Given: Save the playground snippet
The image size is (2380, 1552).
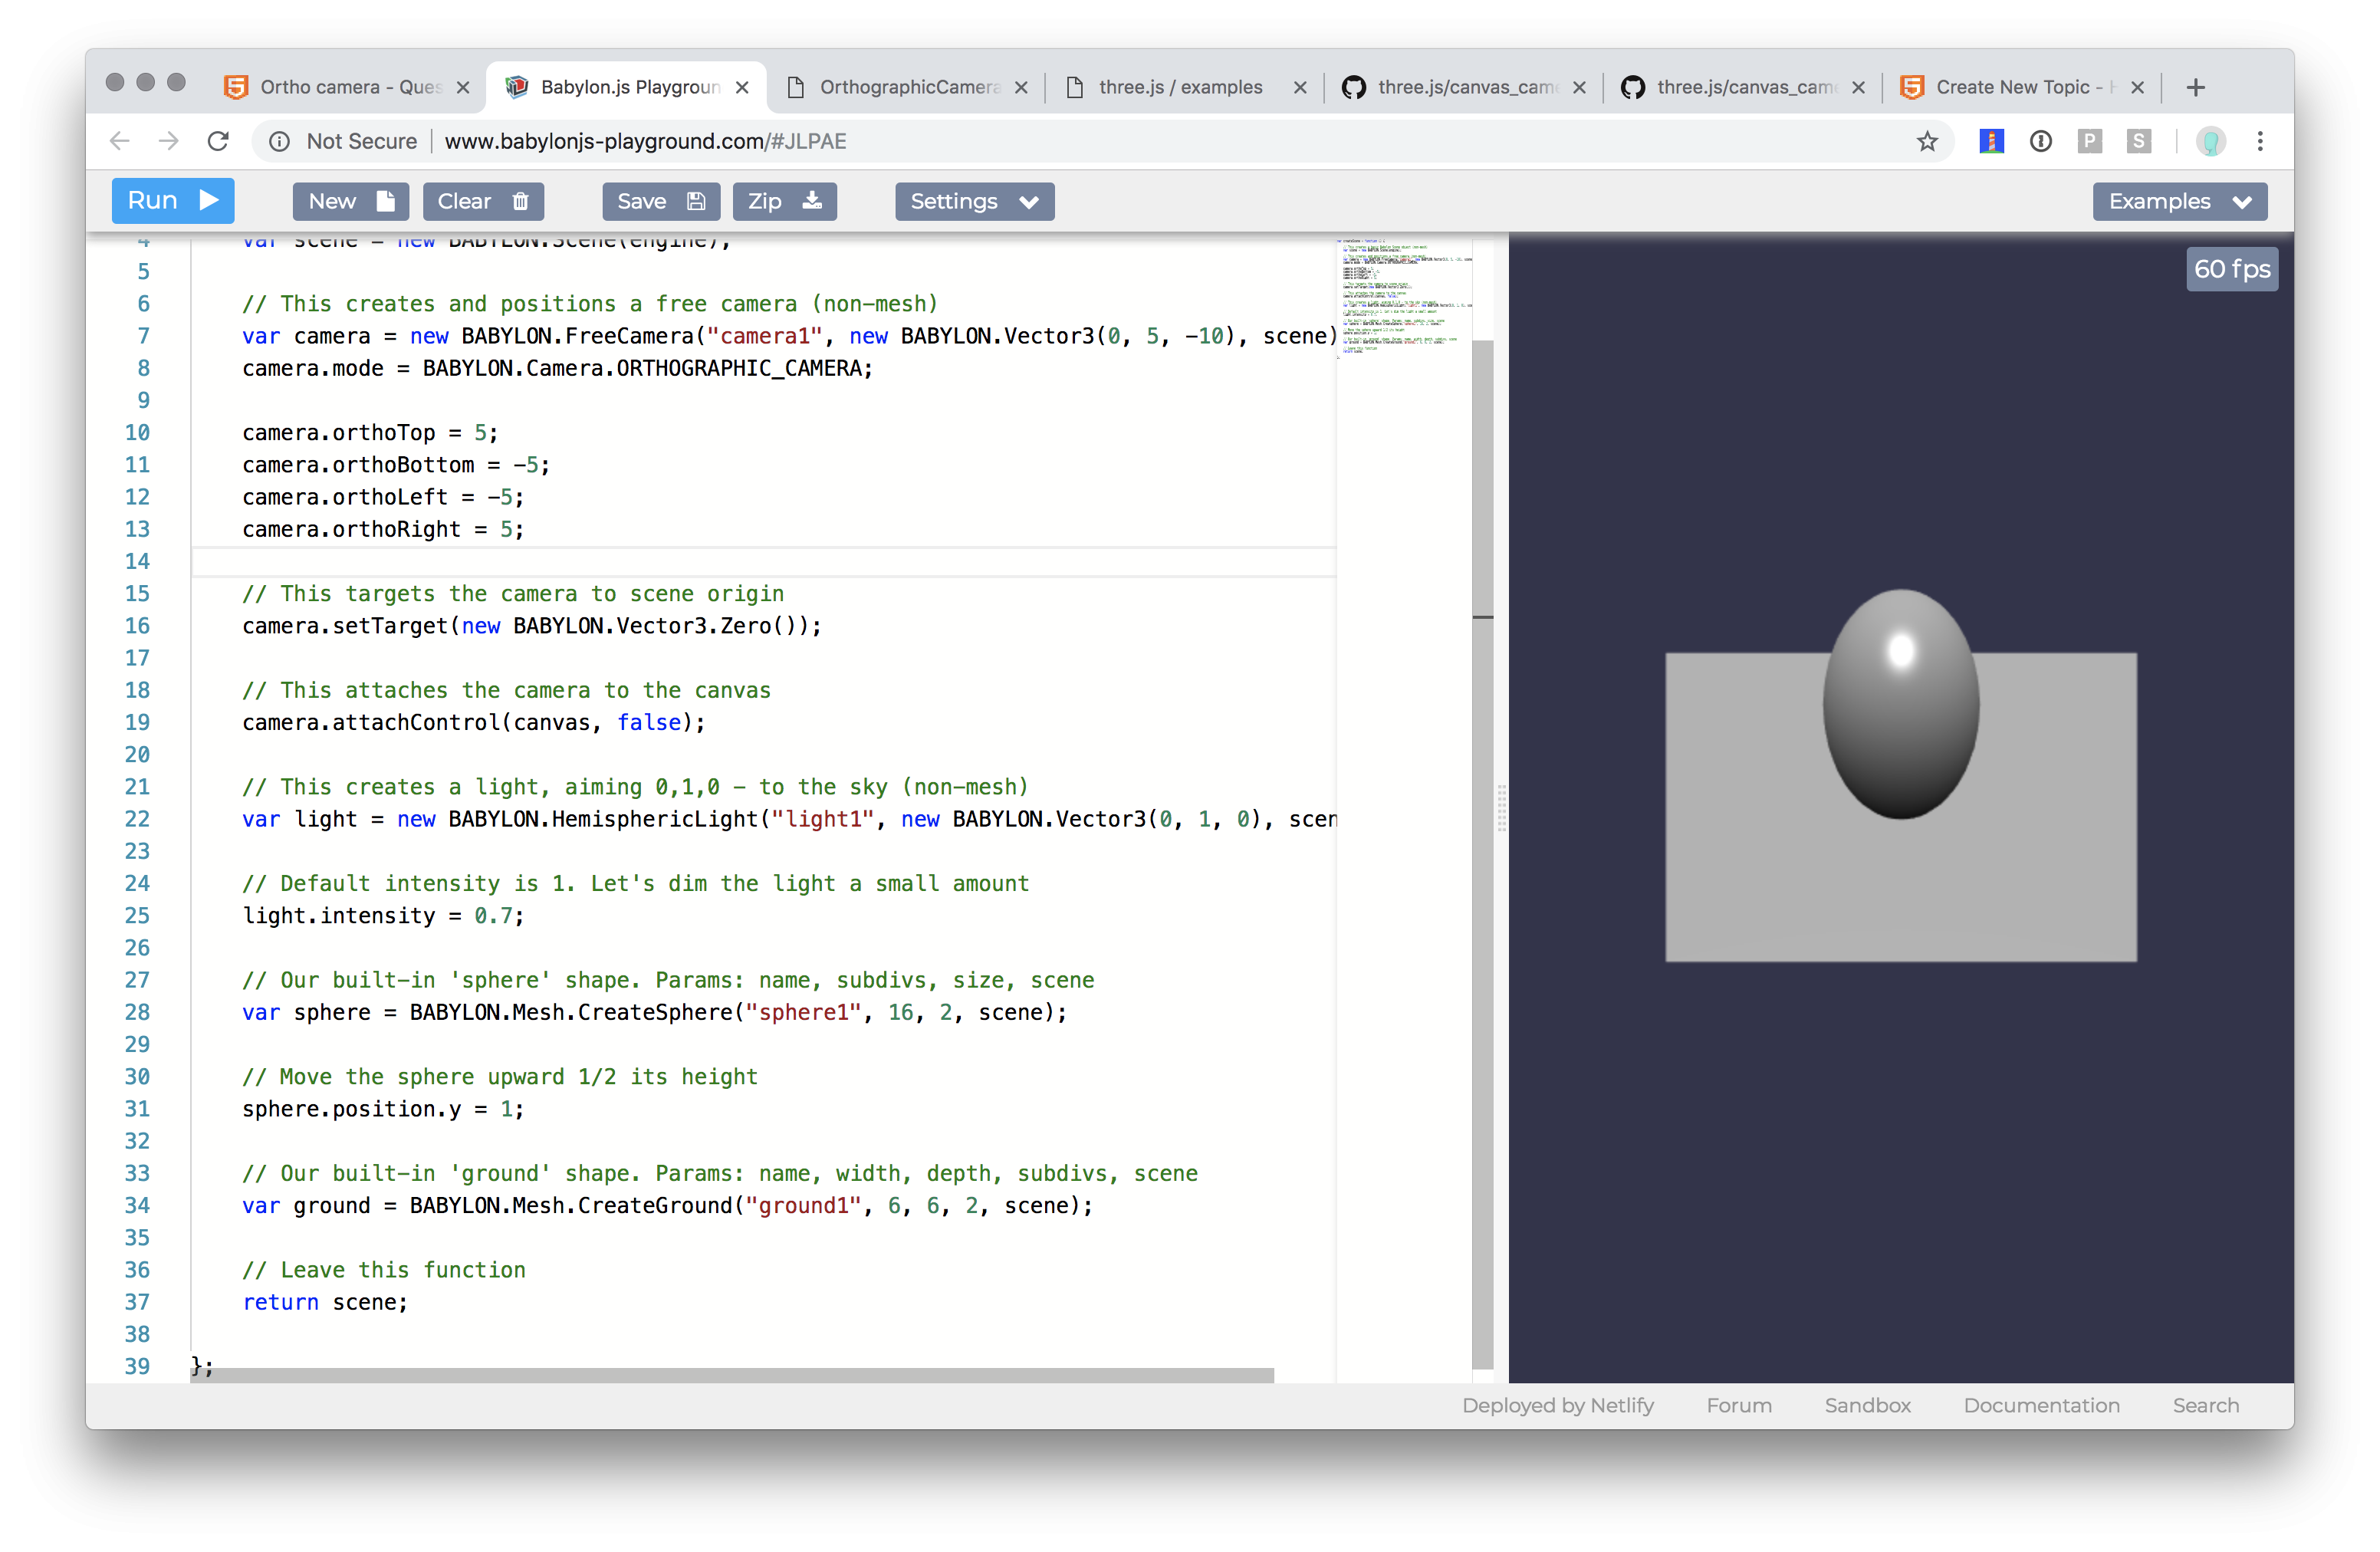Looking at the screenshot, I should click(661, 201).
